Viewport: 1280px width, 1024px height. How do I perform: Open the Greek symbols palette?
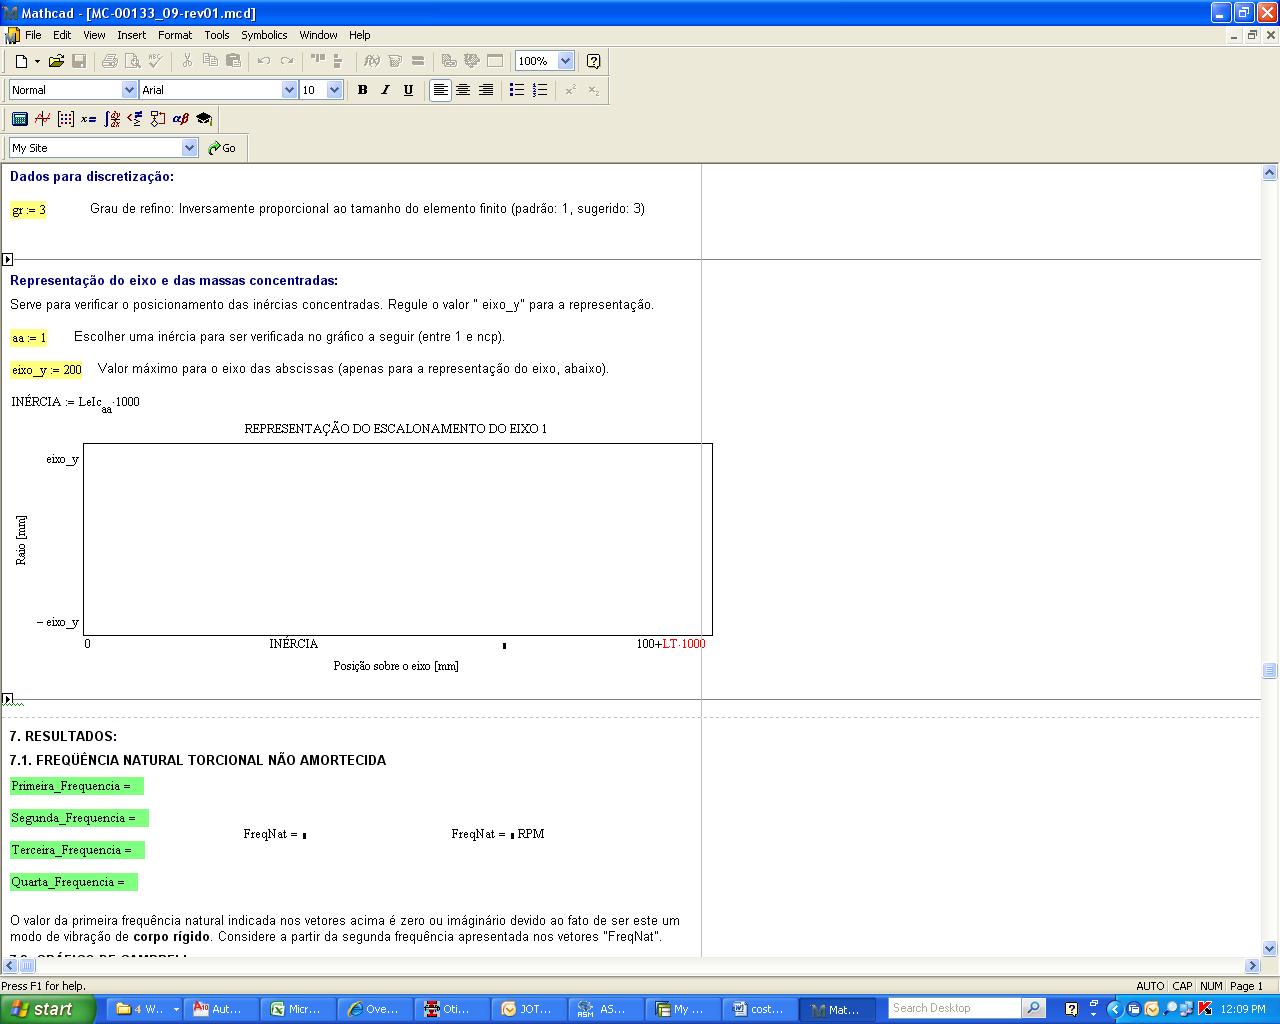click(x=180, y=119)
